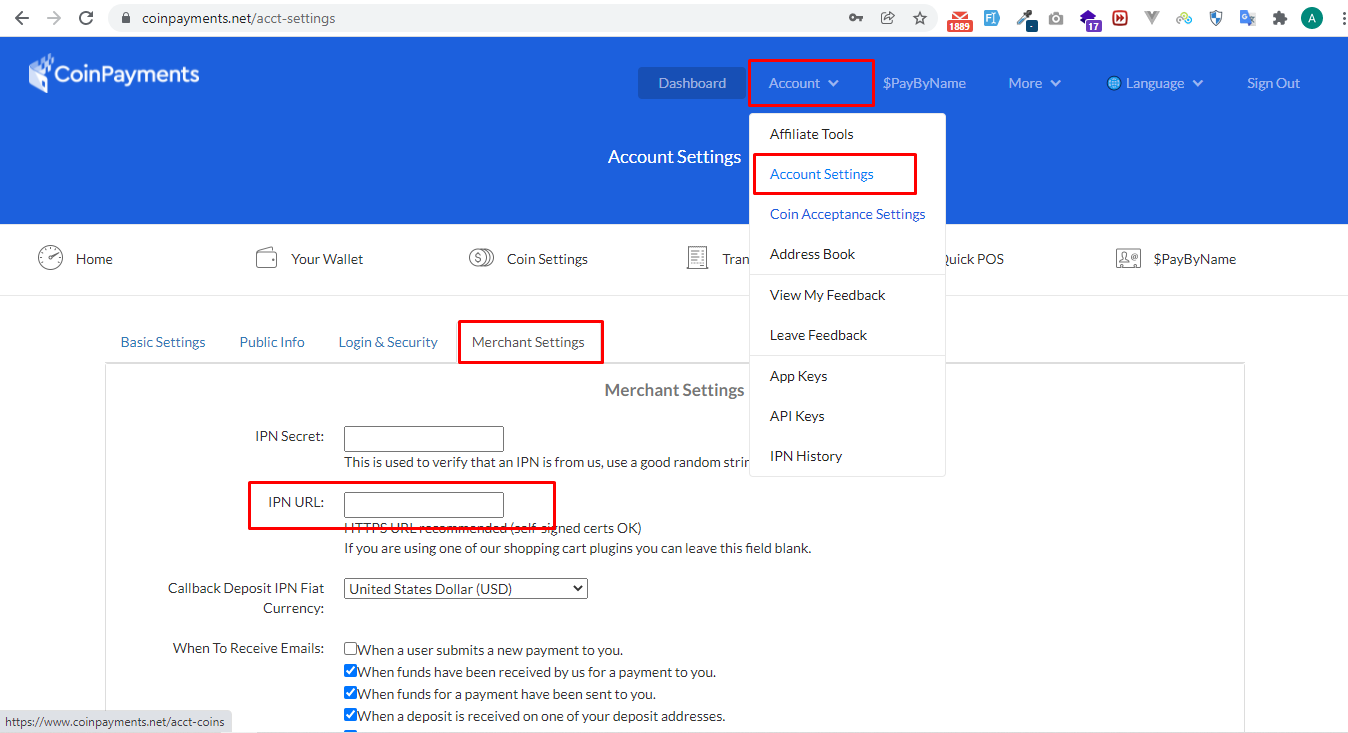Open IPN History from Account menu
The image size is (1348, 733).
(x=806, y=456)
